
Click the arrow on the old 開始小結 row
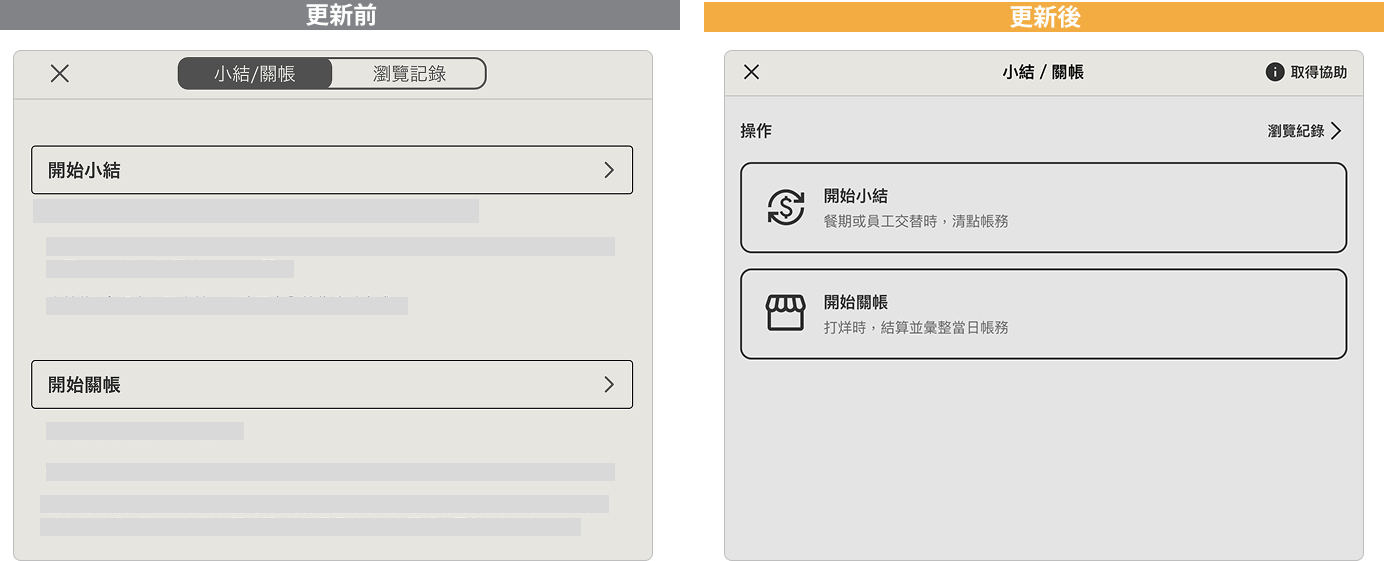[x=609, y=170]
